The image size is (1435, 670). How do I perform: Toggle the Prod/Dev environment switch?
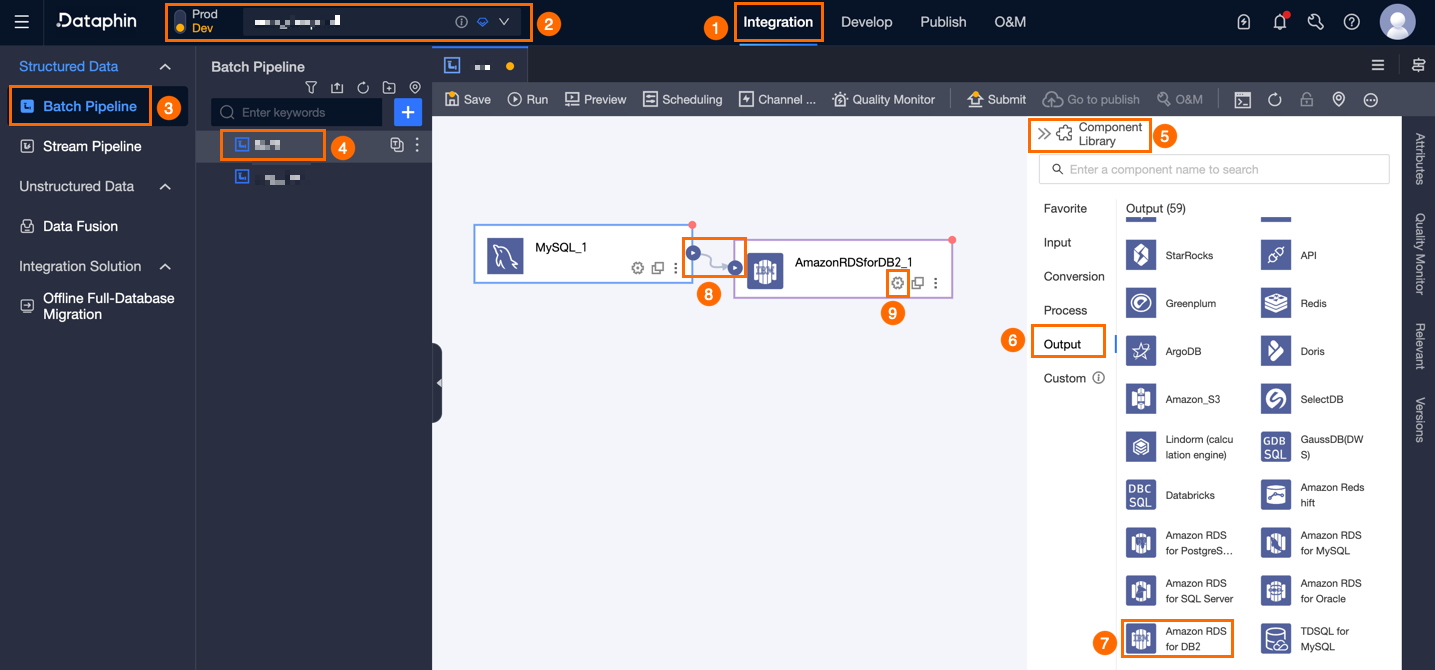coord(180,21)
